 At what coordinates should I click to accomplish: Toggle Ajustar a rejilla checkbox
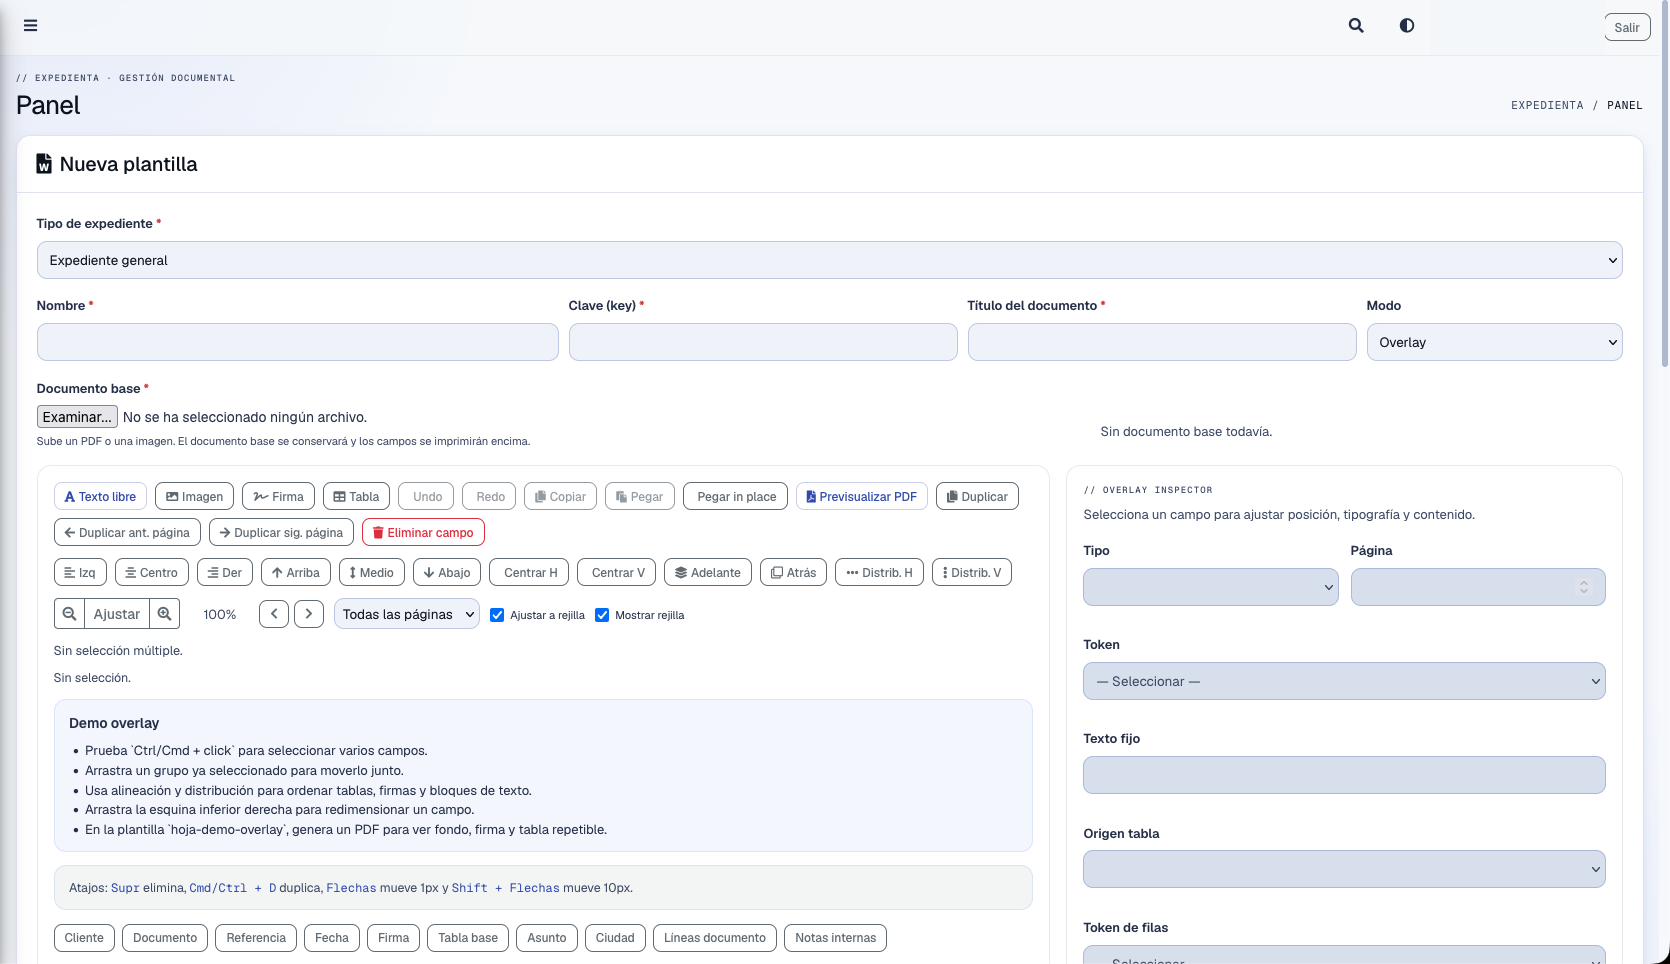tap(497, 615)
